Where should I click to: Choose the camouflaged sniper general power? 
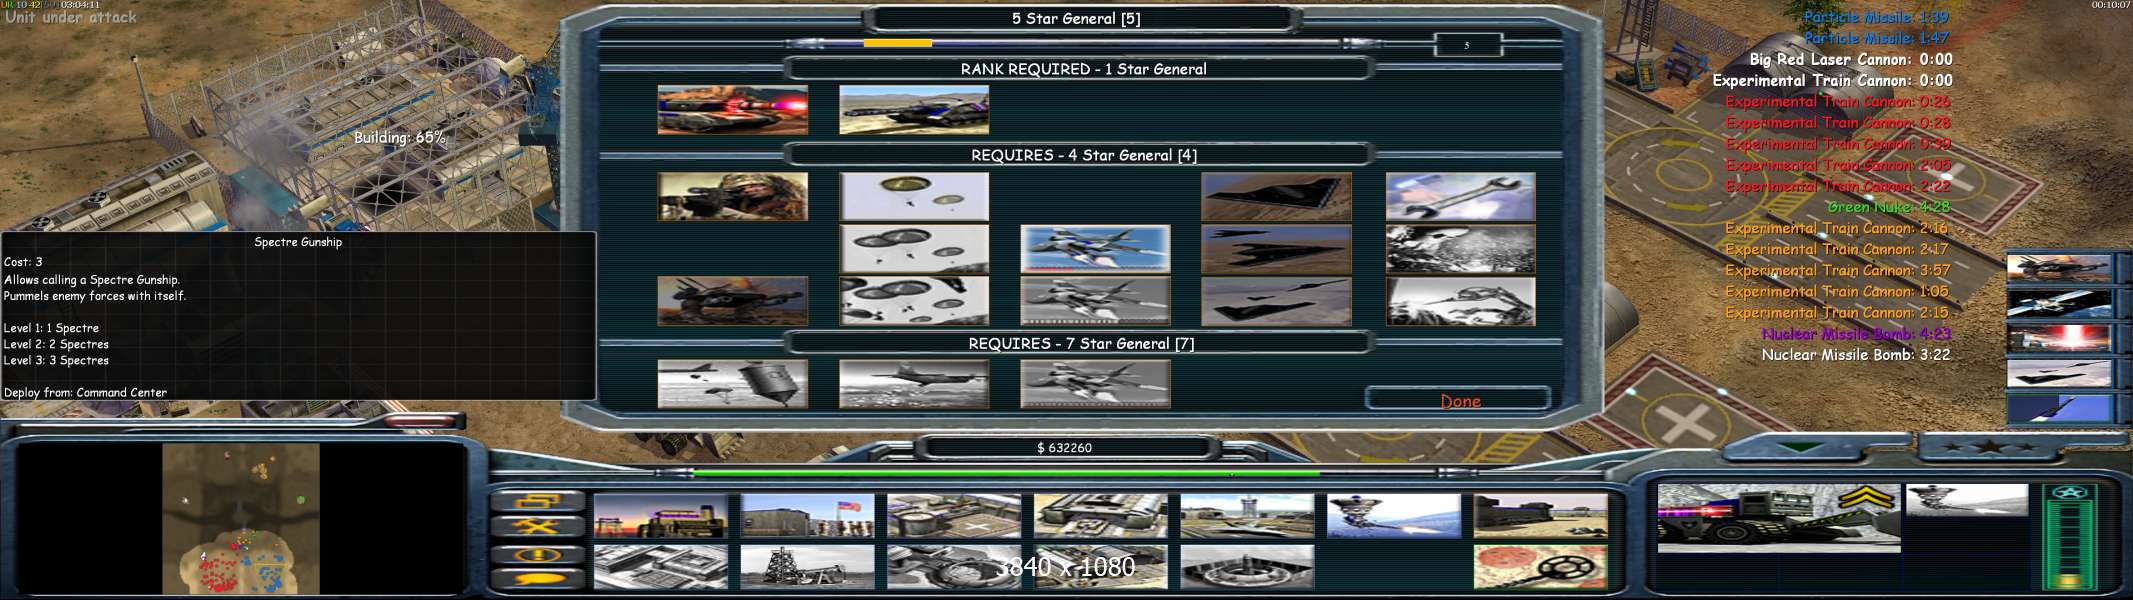[732, 196]
